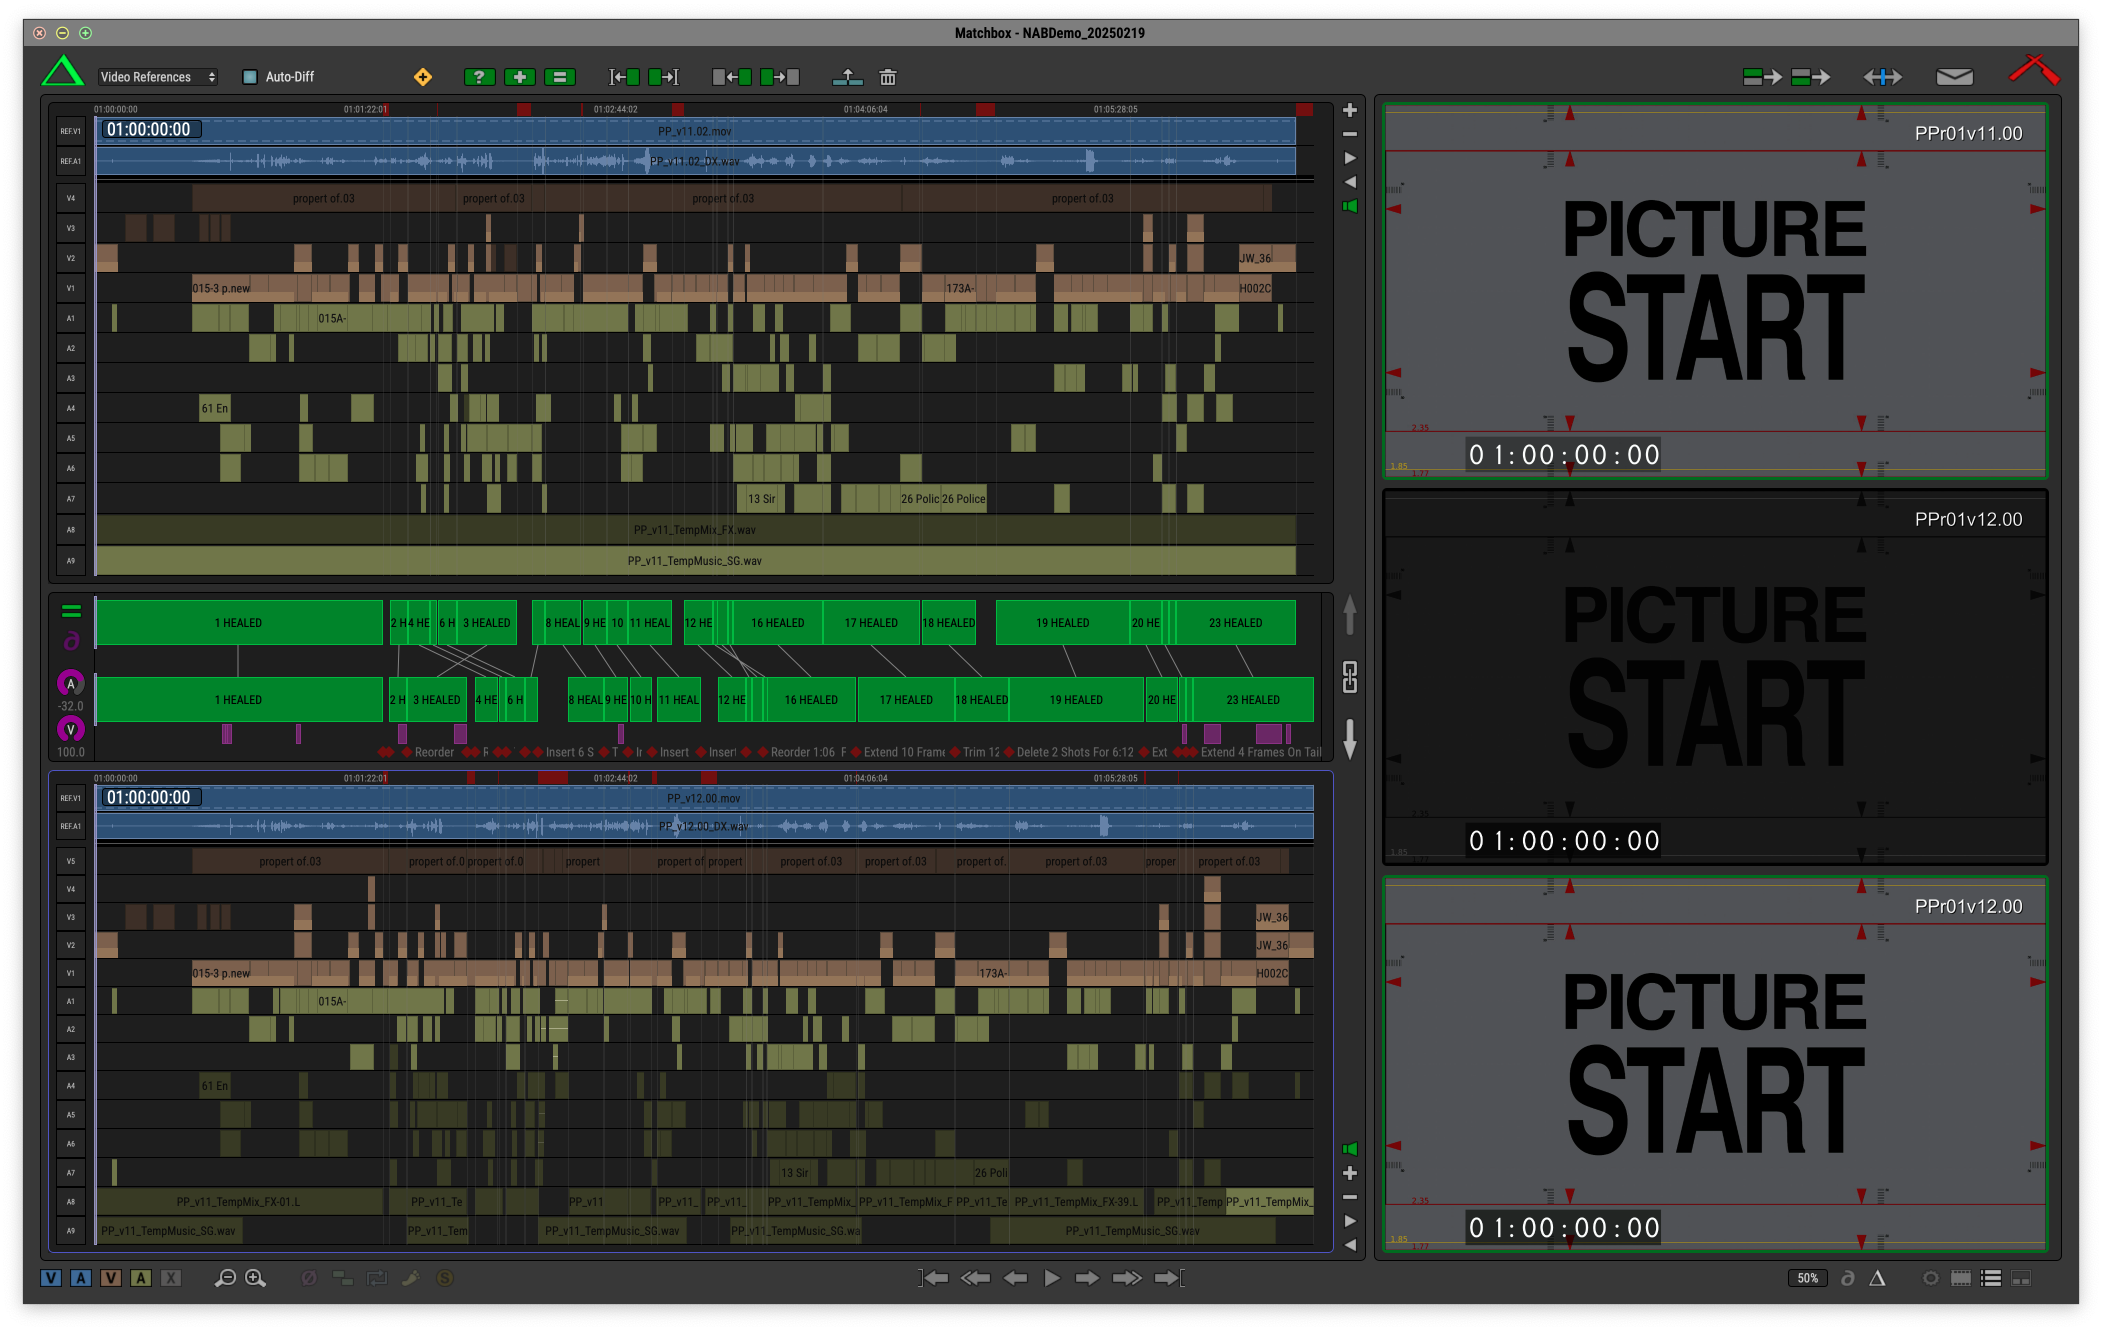Click the bottom-green track arrow icon

pos(1810,77)
